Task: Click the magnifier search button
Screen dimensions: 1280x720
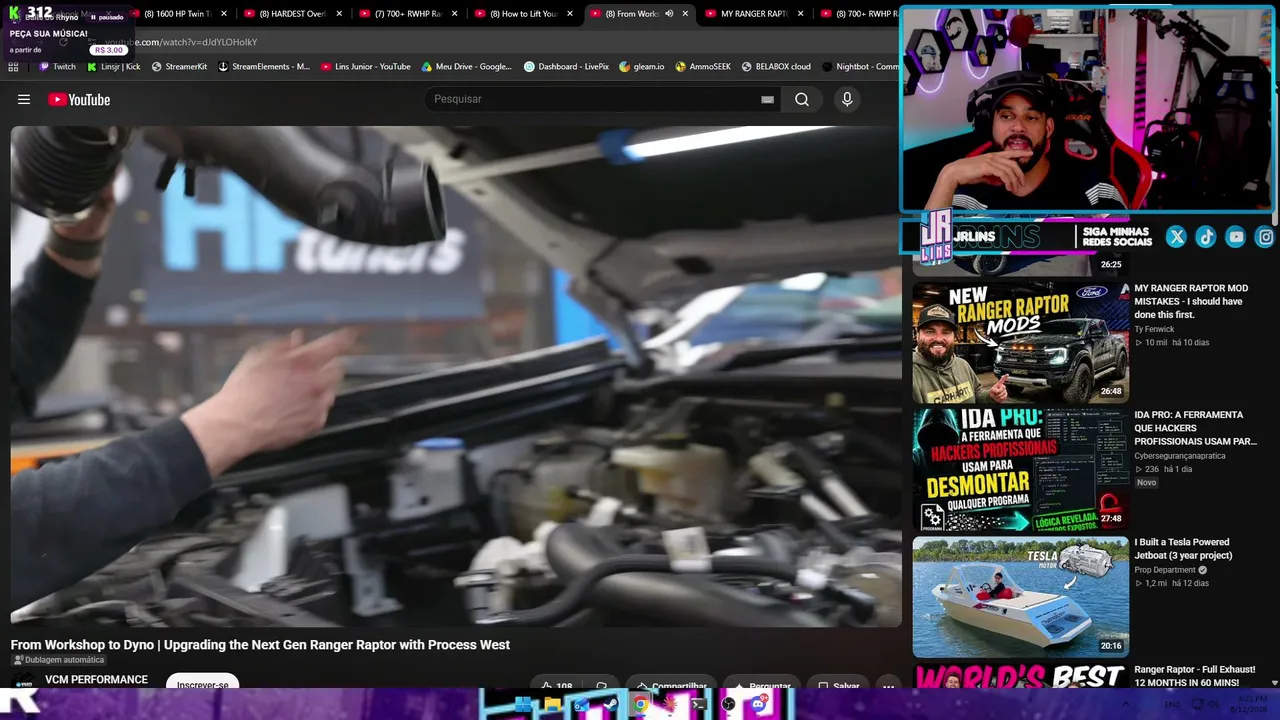Action: click(802, 99)
